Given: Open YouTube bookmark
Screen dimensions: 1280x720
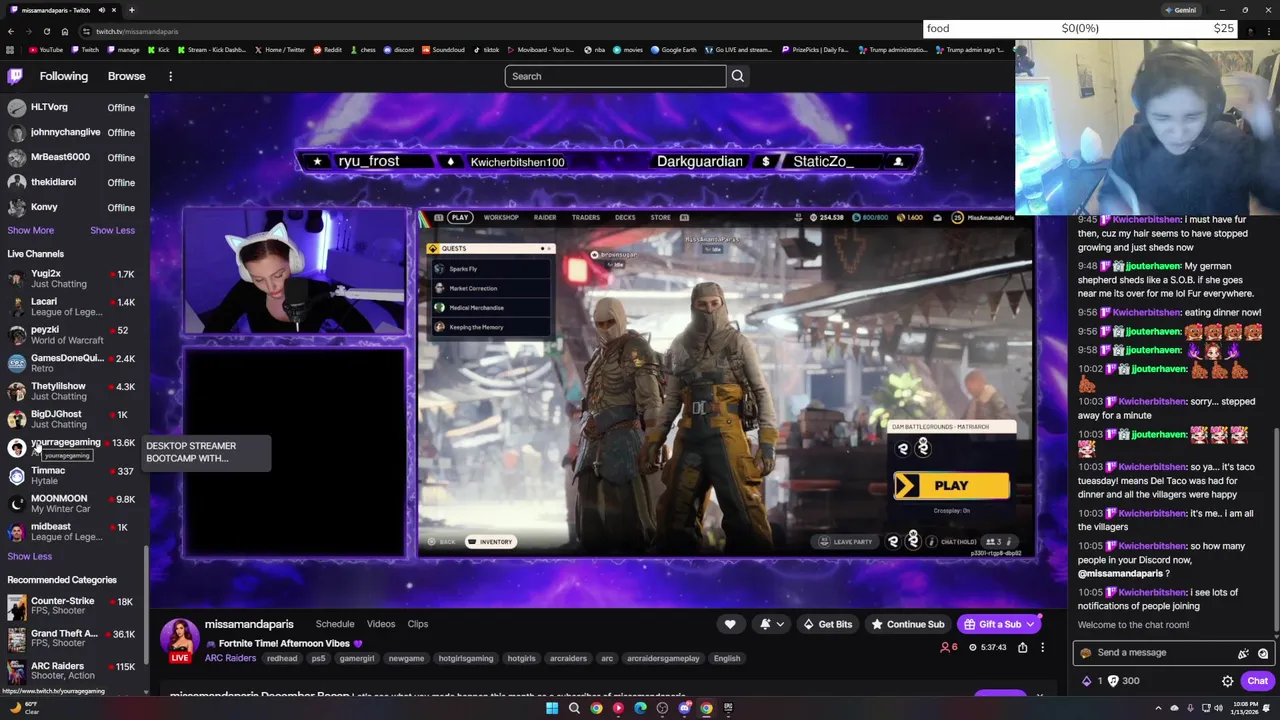Looking at the screenshot, I should click(x=45, y=49).
